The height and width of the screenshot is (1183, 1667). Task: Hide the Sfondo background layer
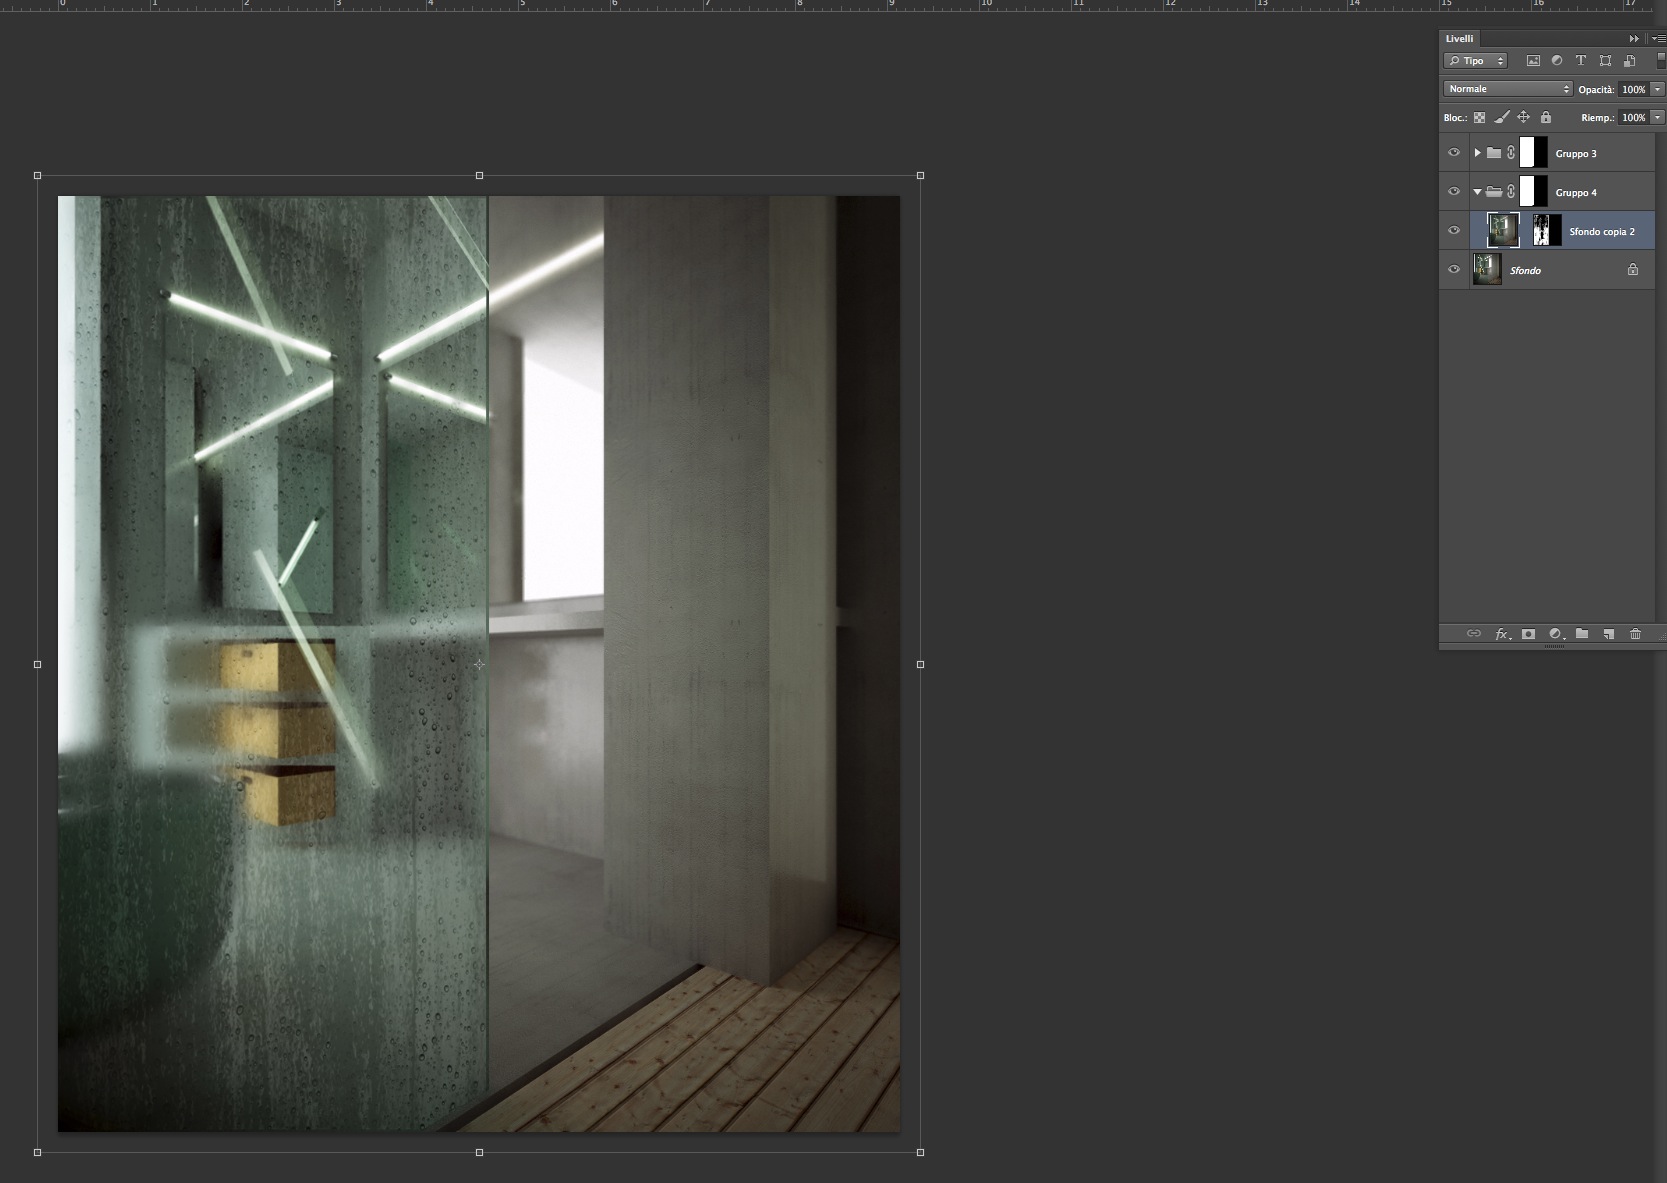1454,270
